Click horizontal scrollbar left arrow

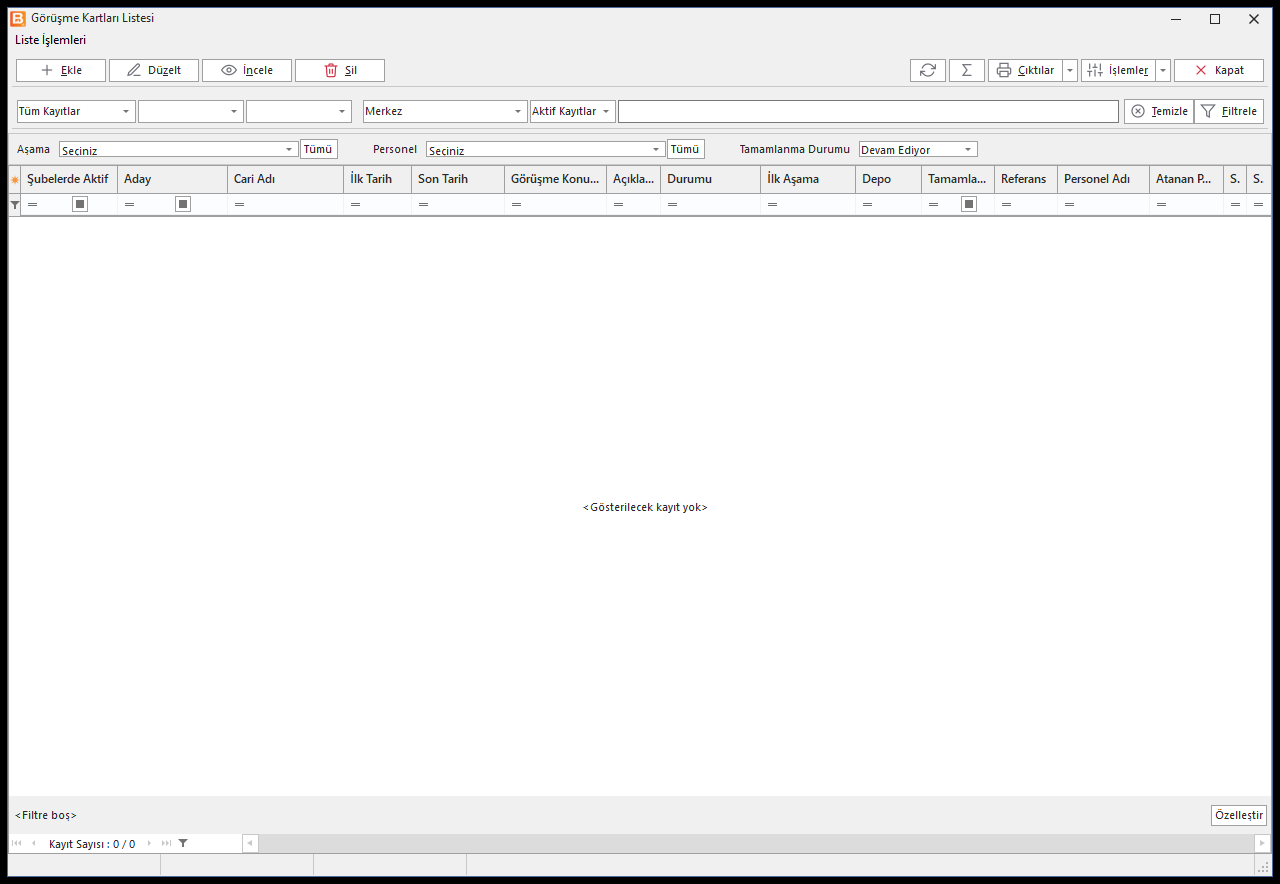click(250, 843)
